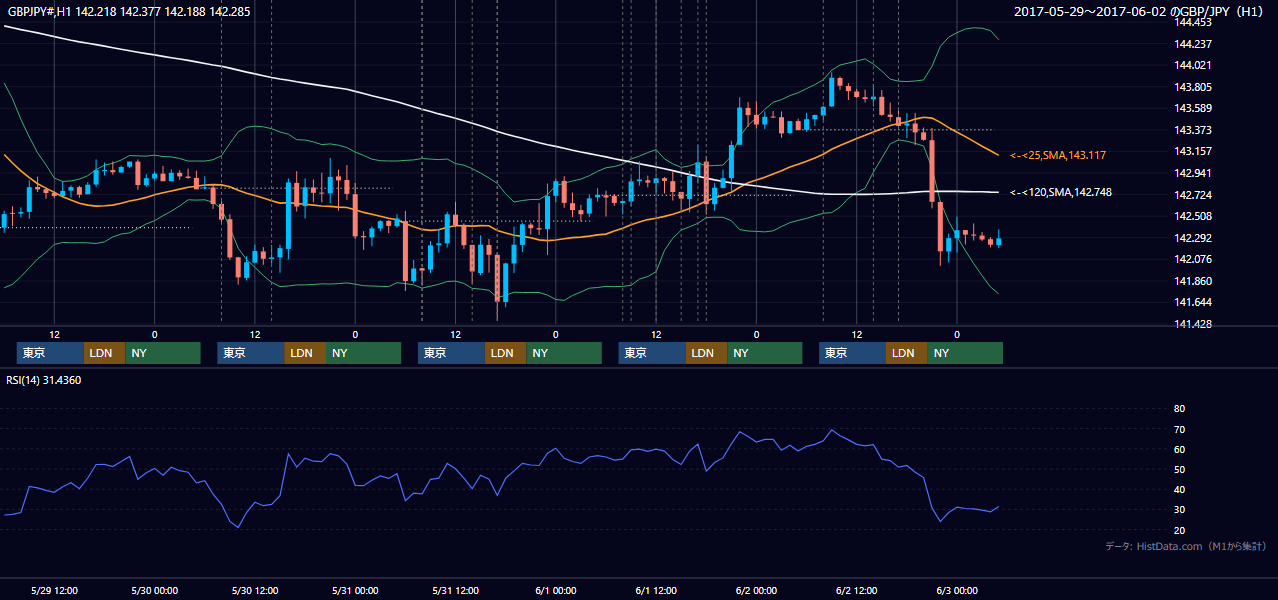Click price axis label 141.428

pyautogui.click(x=1193, y=324)
